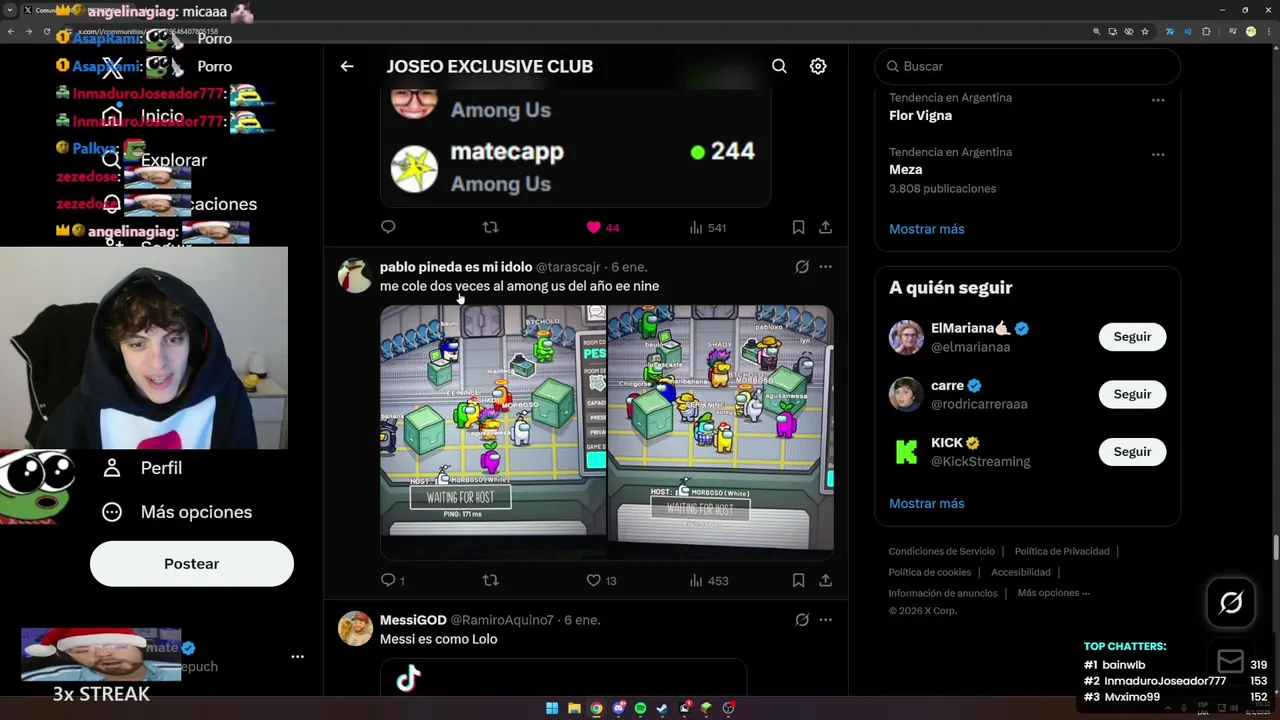Show more accounts in A quién seguir
This screenshot has height=720, width=1280.
(926, 504)
